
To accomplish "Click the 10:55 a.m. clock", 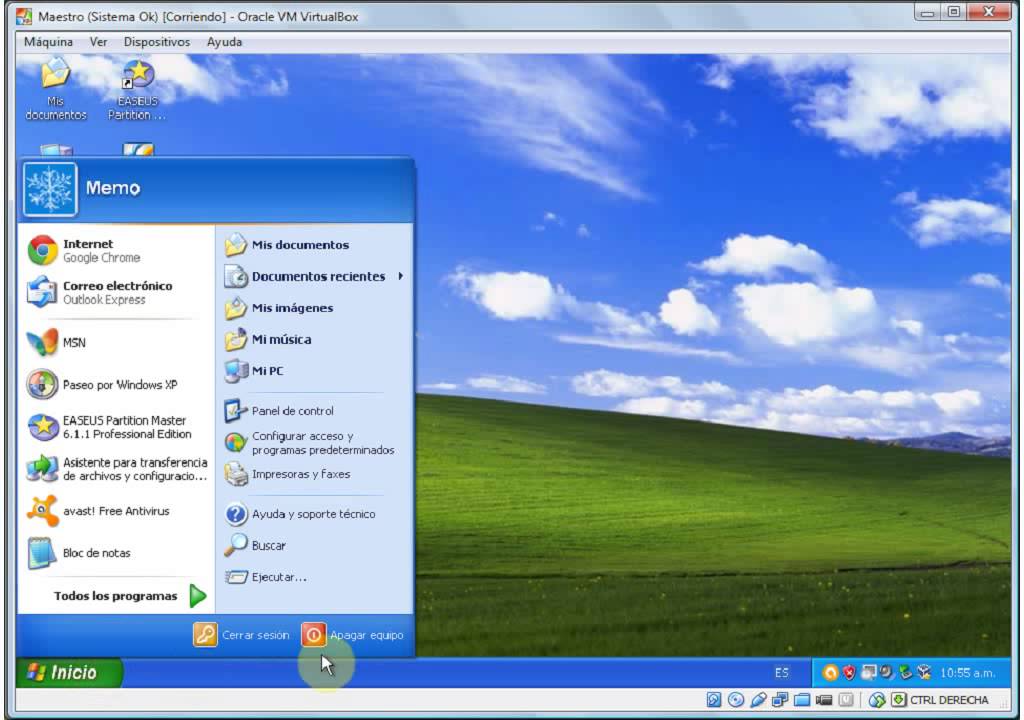I will coord(968,673).
